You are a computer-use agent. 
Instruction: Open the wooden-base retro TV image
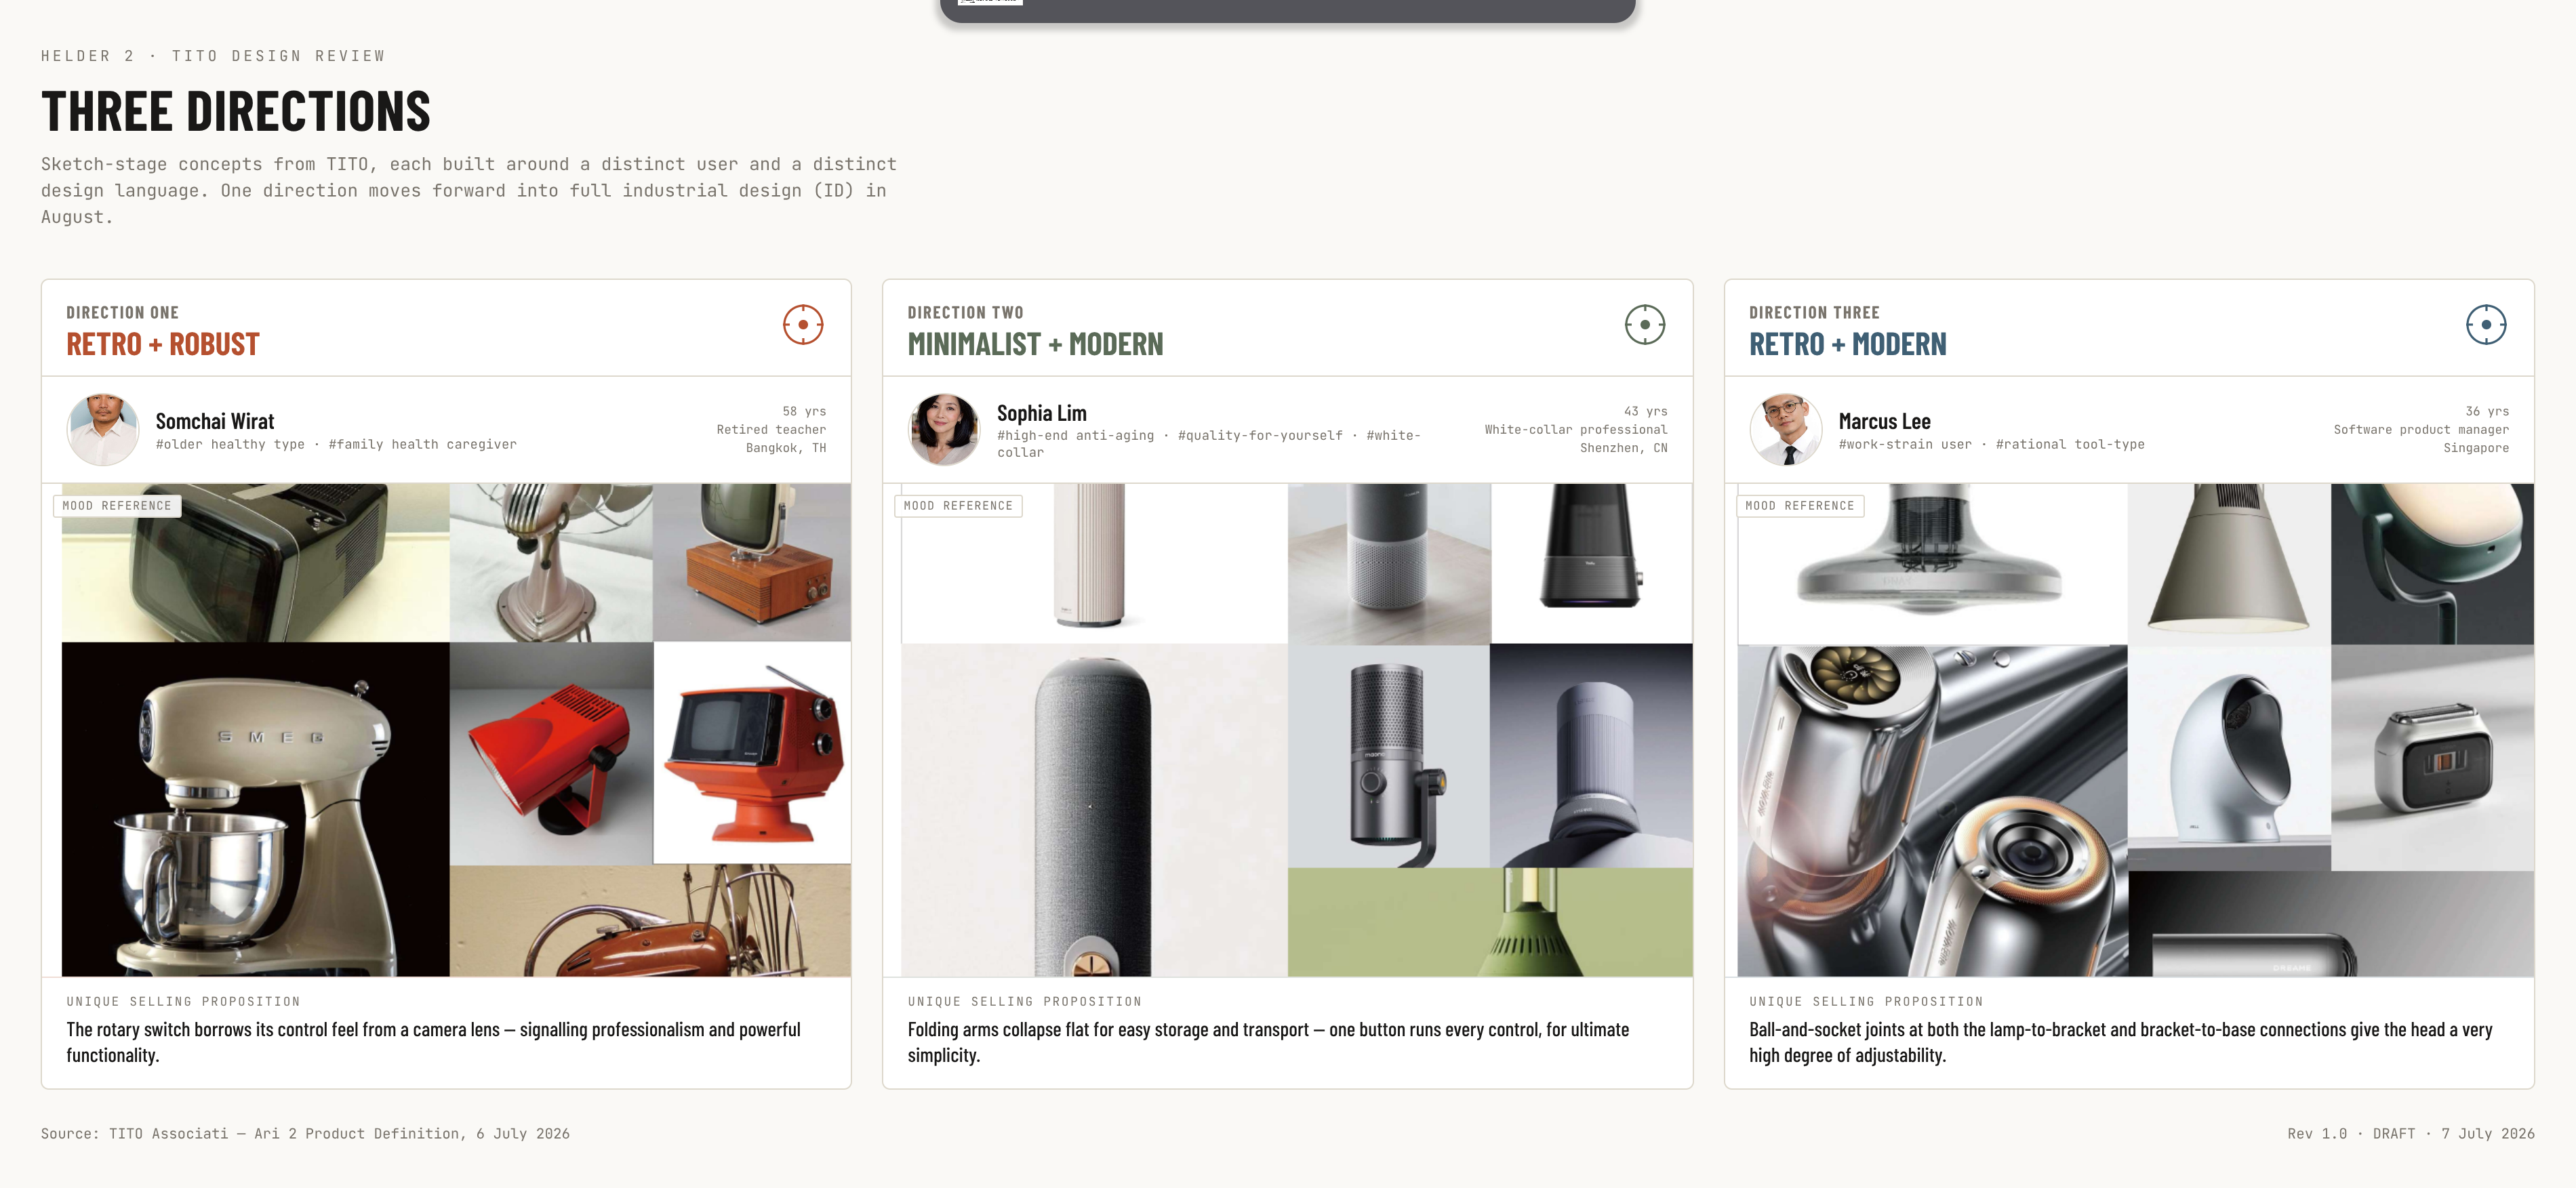(x=752, y=563)
